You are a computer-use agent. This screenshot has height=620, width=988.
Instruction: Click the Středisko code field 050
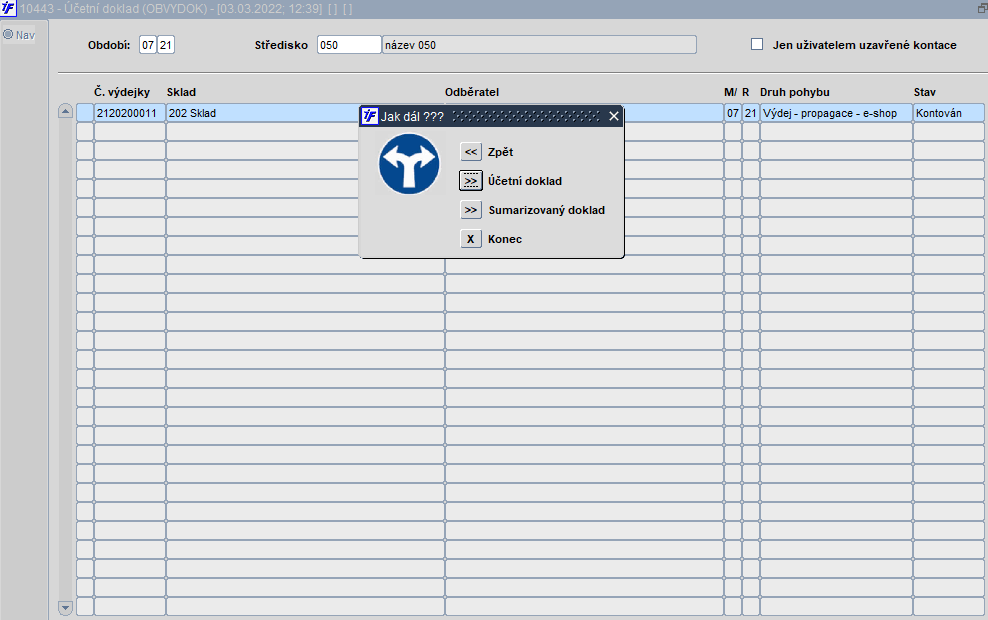coord(349,45)
